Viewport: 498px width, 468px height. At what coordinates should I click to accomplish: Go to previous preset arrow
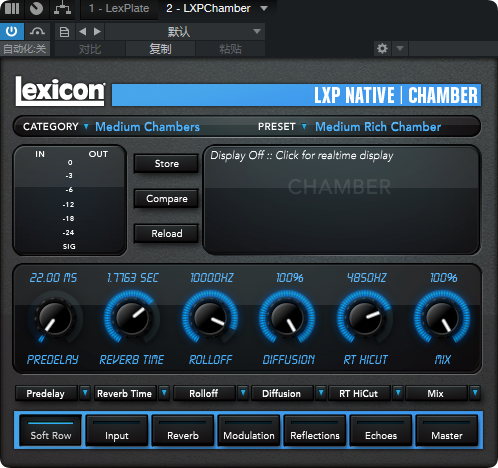pyautogui.click(x=83, y=32)
